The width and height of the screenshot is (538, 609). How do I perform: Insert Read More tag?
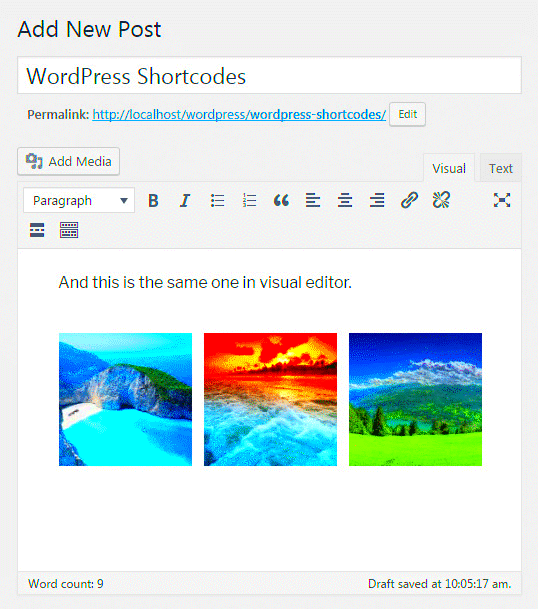pyautogui.click(x=37, y=230)
